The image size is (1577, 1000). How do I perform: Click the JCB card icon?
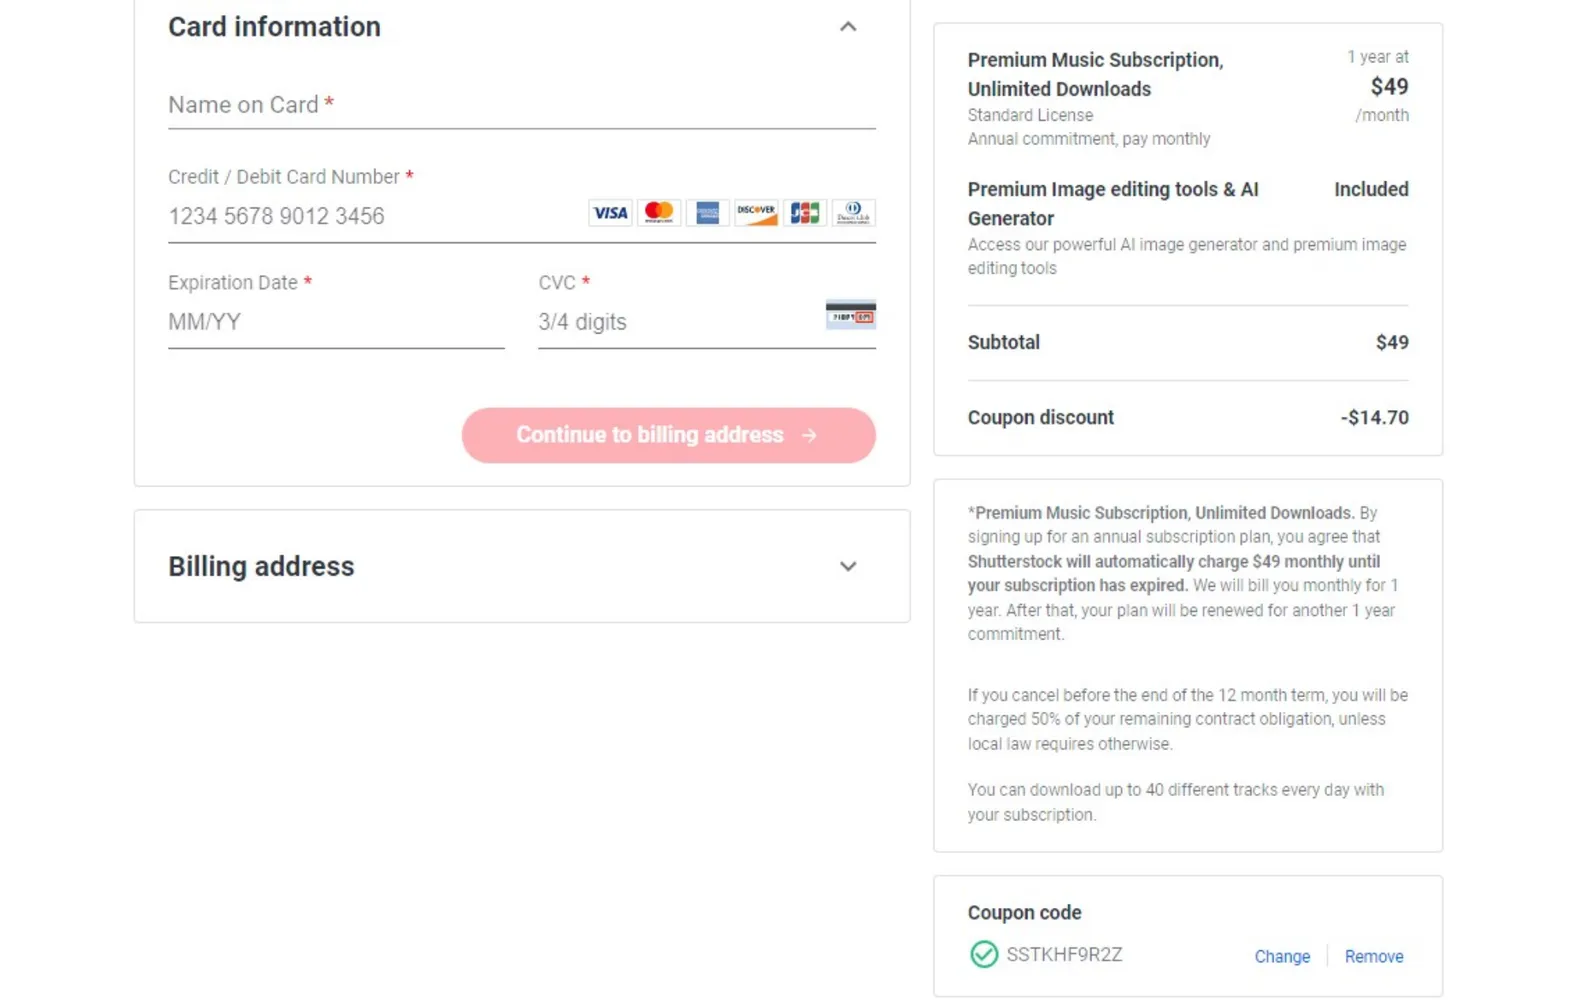tap(804, 213)
